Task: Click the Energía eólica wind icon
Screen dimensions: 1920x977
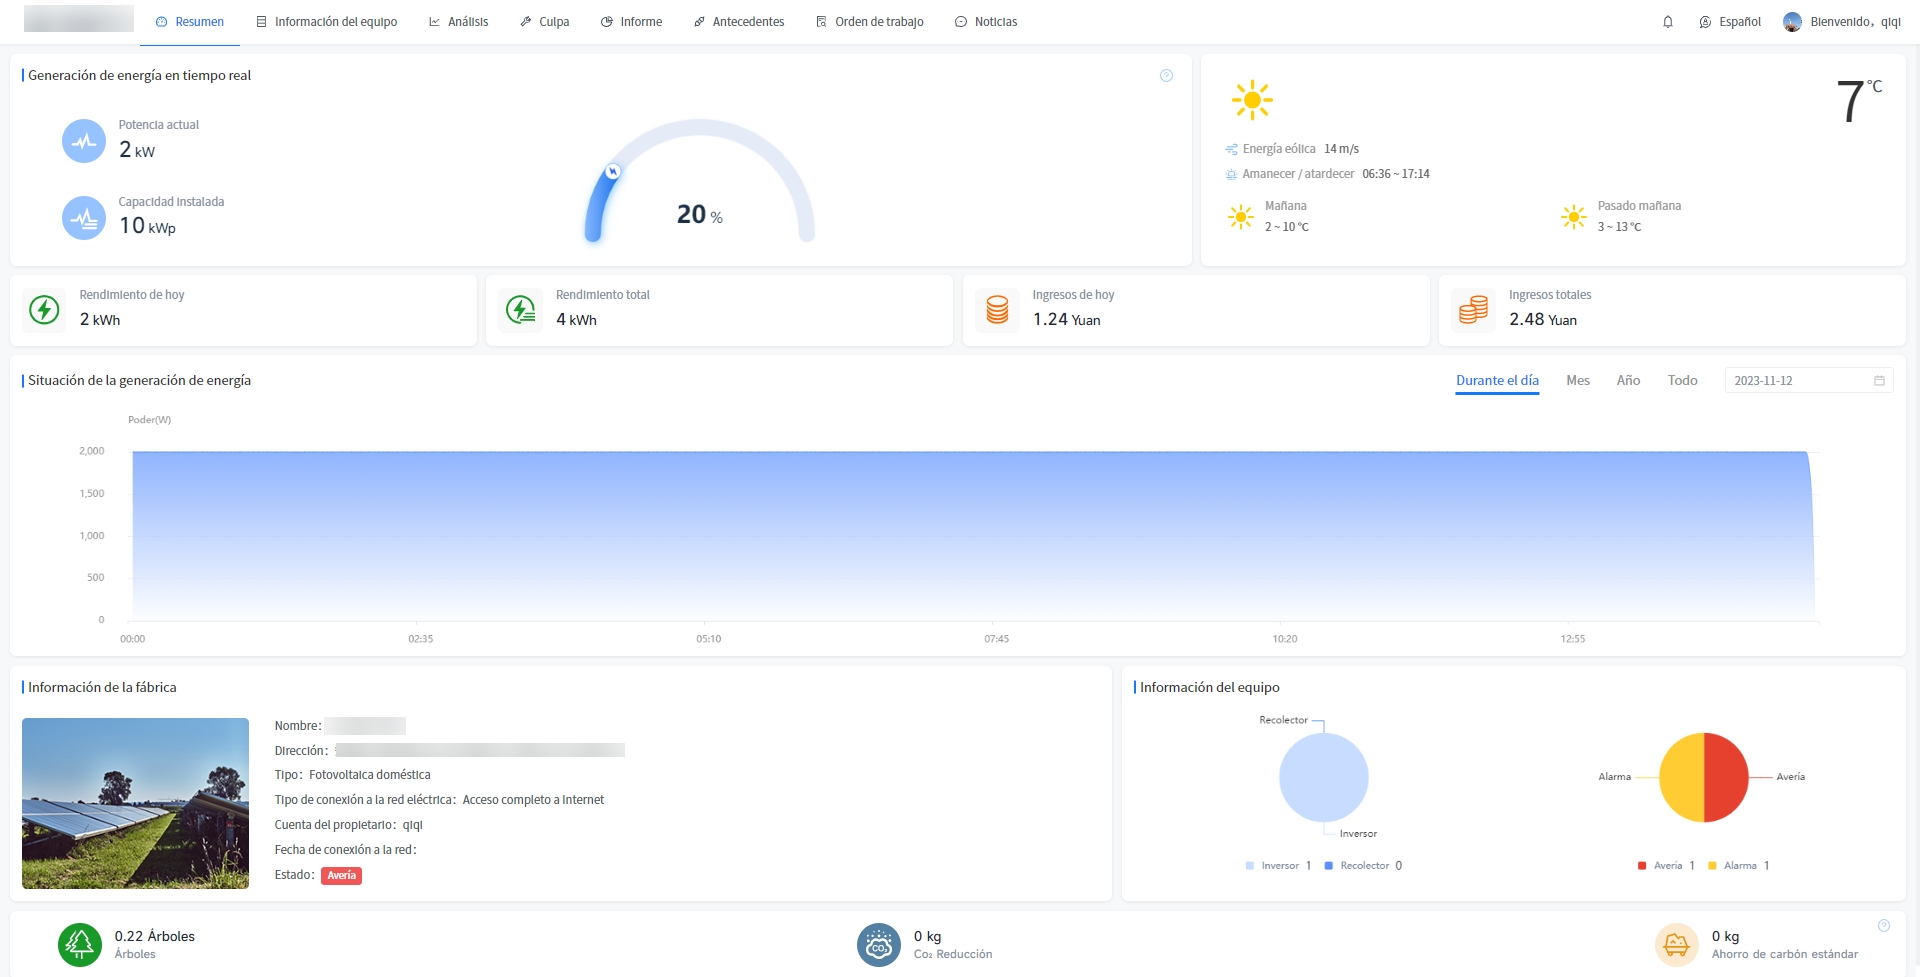Action: pyautogui.click(x=1231, y=149)
